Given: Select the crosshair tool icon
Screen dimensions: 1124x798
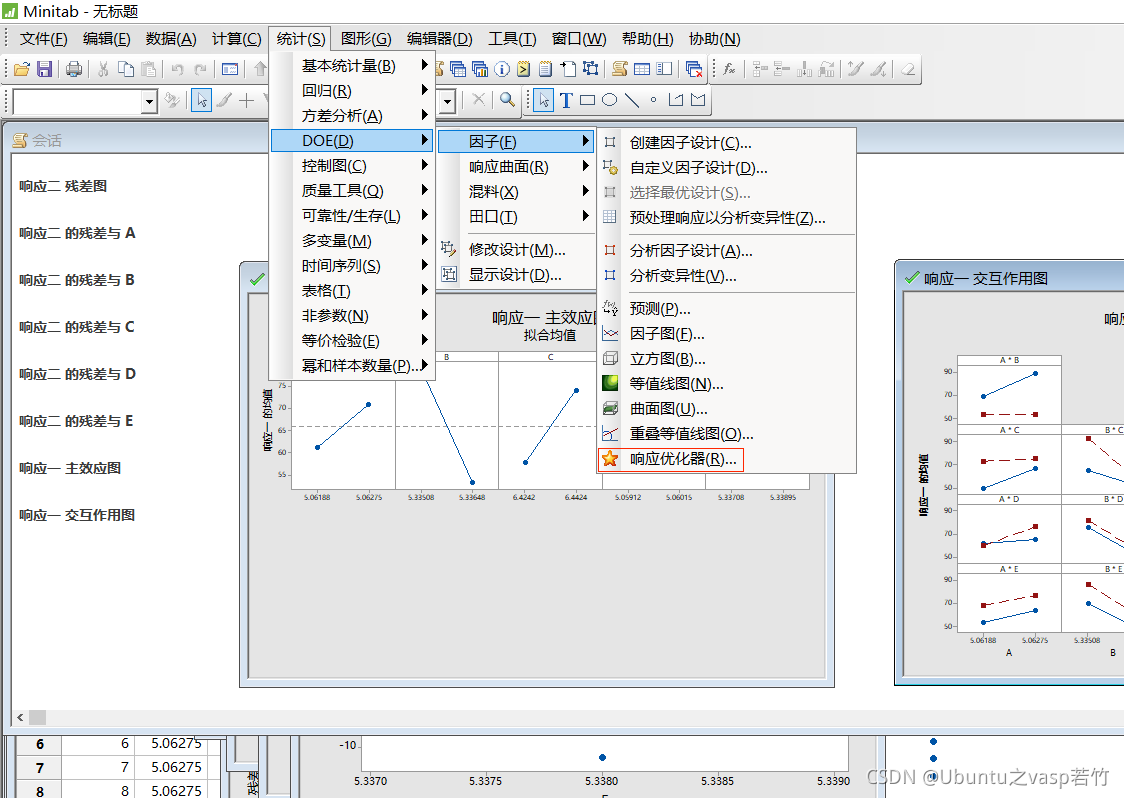Looking at the screenshot, I should click(x=247, y=100).
